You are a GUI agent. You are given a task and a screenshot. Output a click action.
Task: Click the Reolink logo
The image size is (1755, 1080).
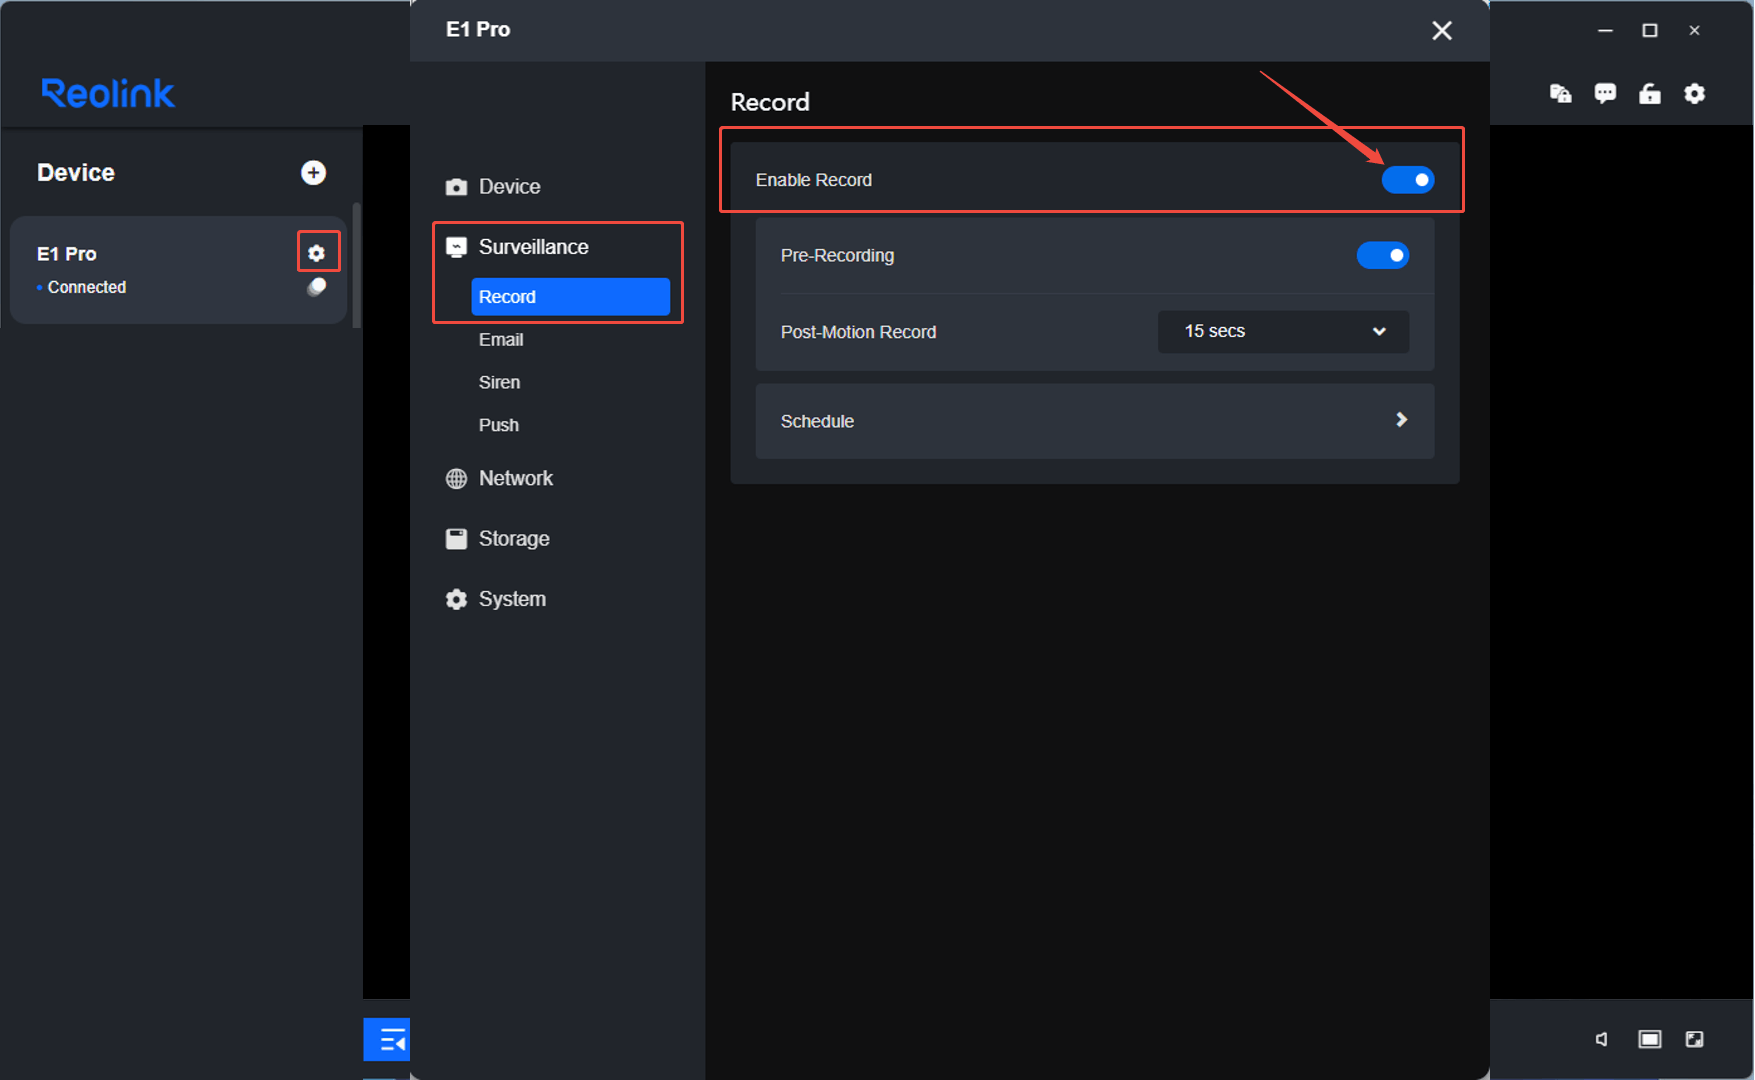pos(108,93)
